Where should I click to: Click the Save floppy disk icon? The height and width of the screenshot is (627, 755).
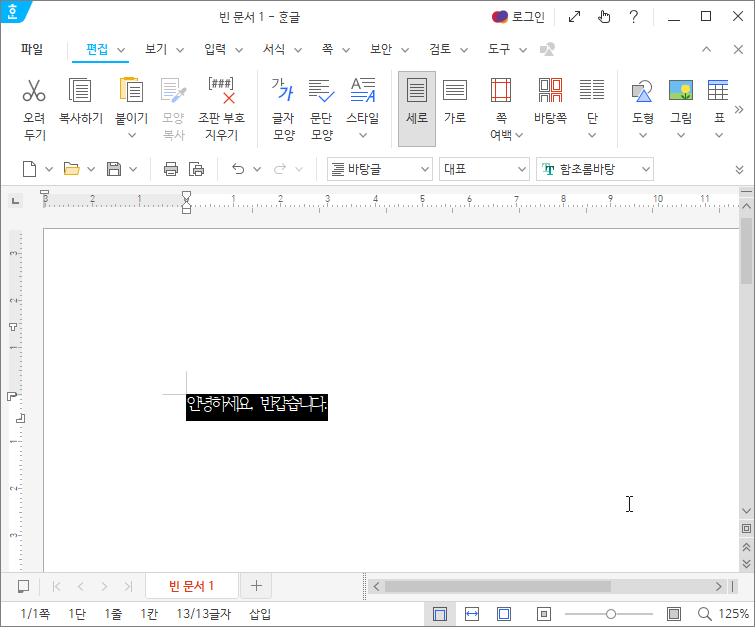click(114, 169)
